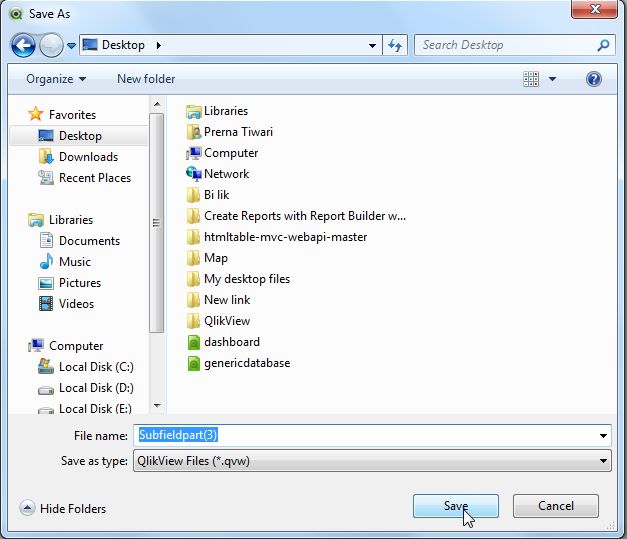Click the Save button
The width and height of the screenshot is (627, 539).
[x=455, y=506]
